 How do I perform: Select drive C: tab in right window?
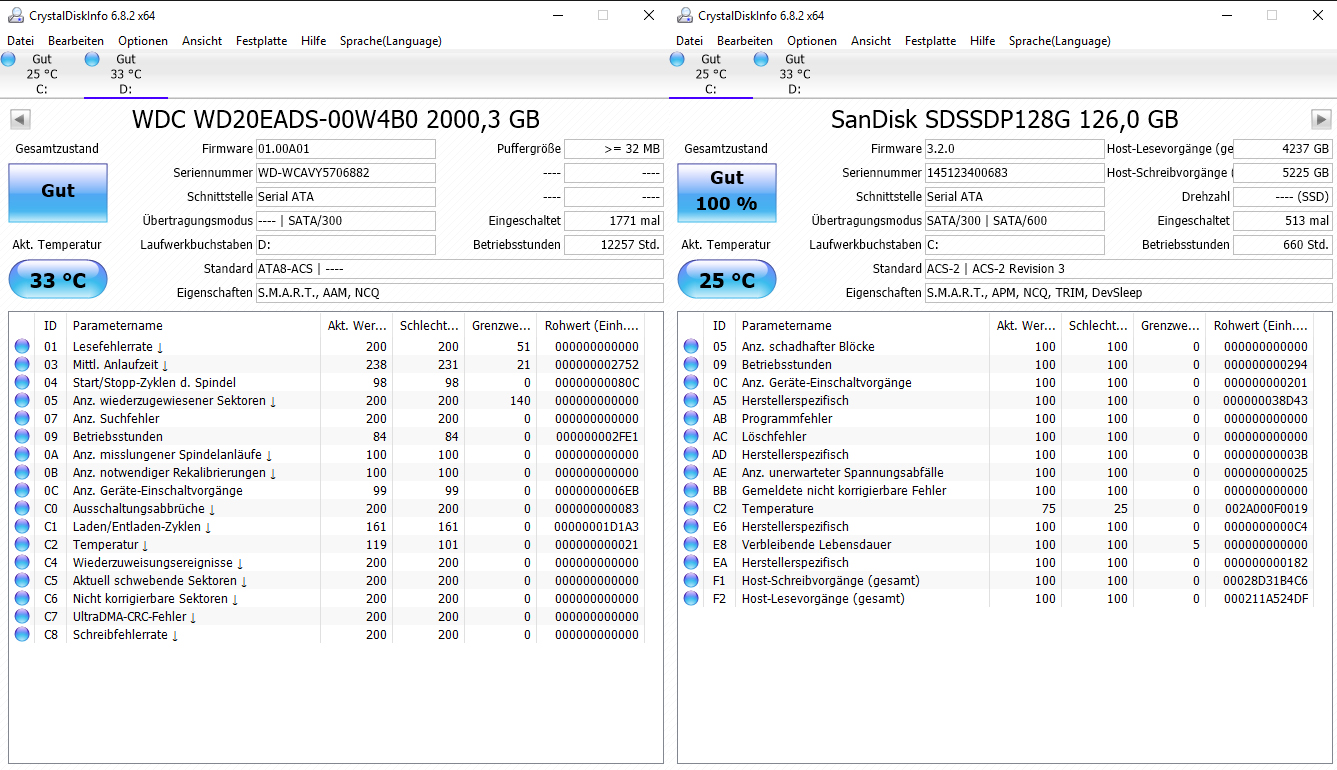[710, 74]
